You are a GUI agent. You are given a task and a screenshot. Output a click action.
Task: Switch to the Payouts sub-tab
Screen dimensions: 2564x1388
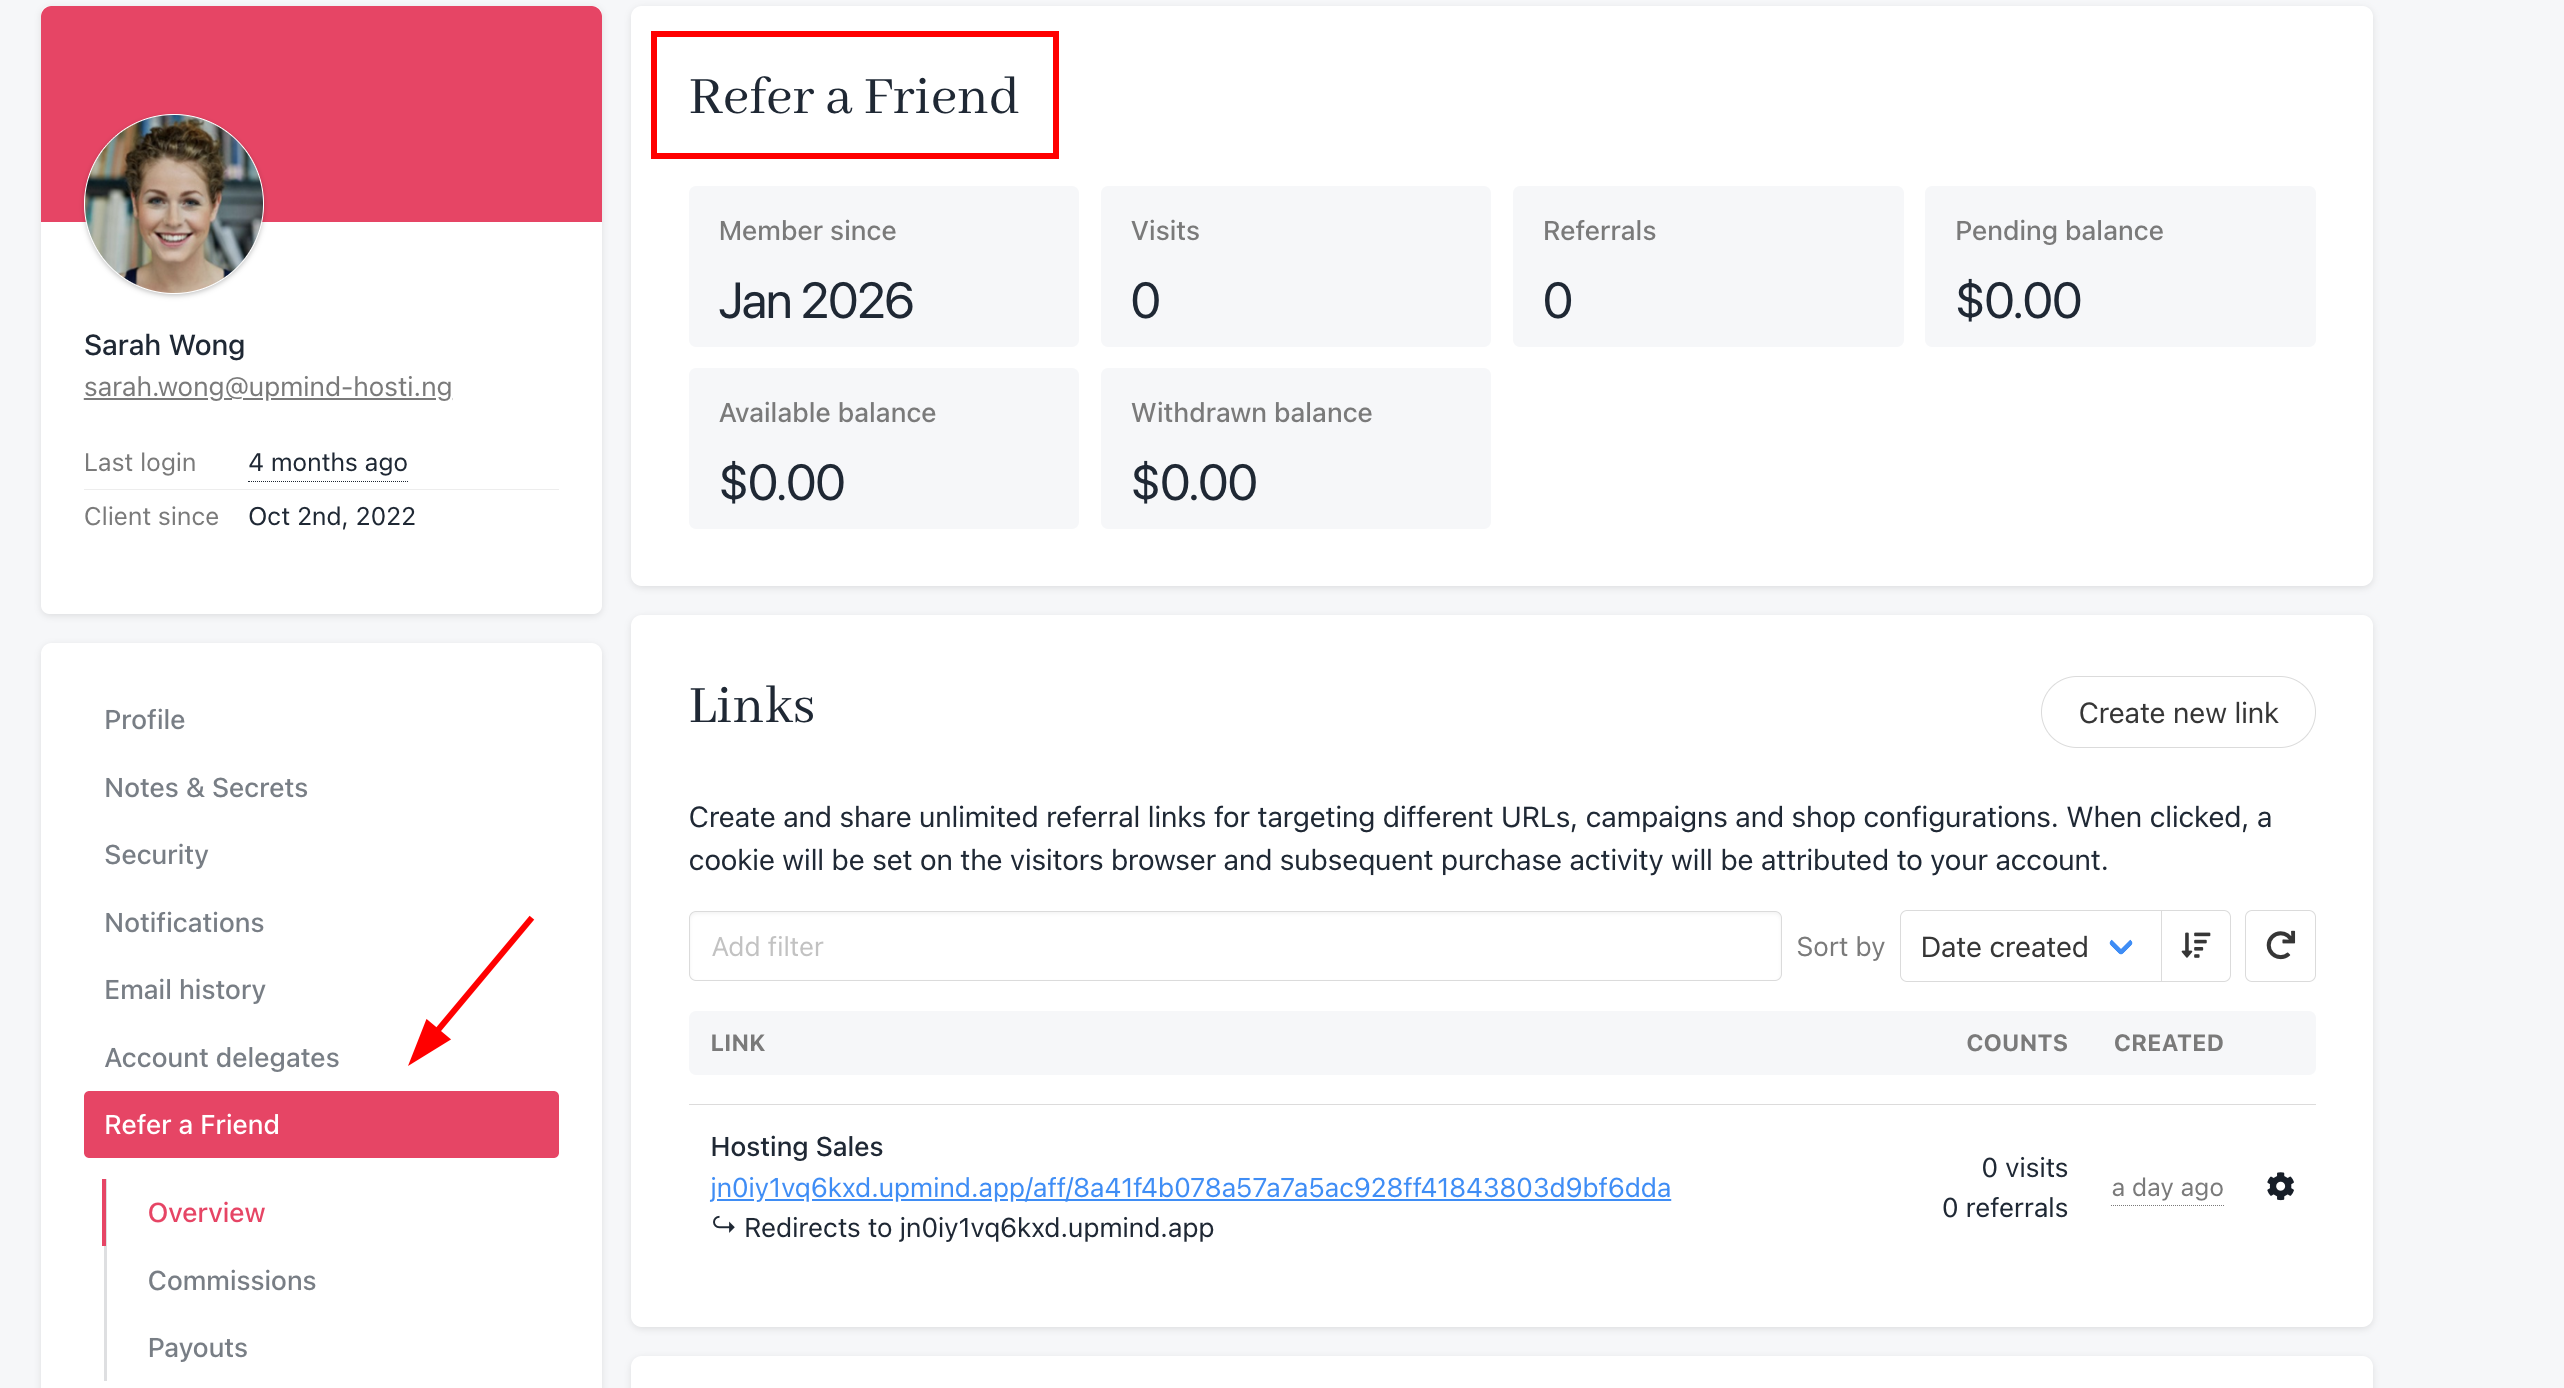pos(198,1348)
